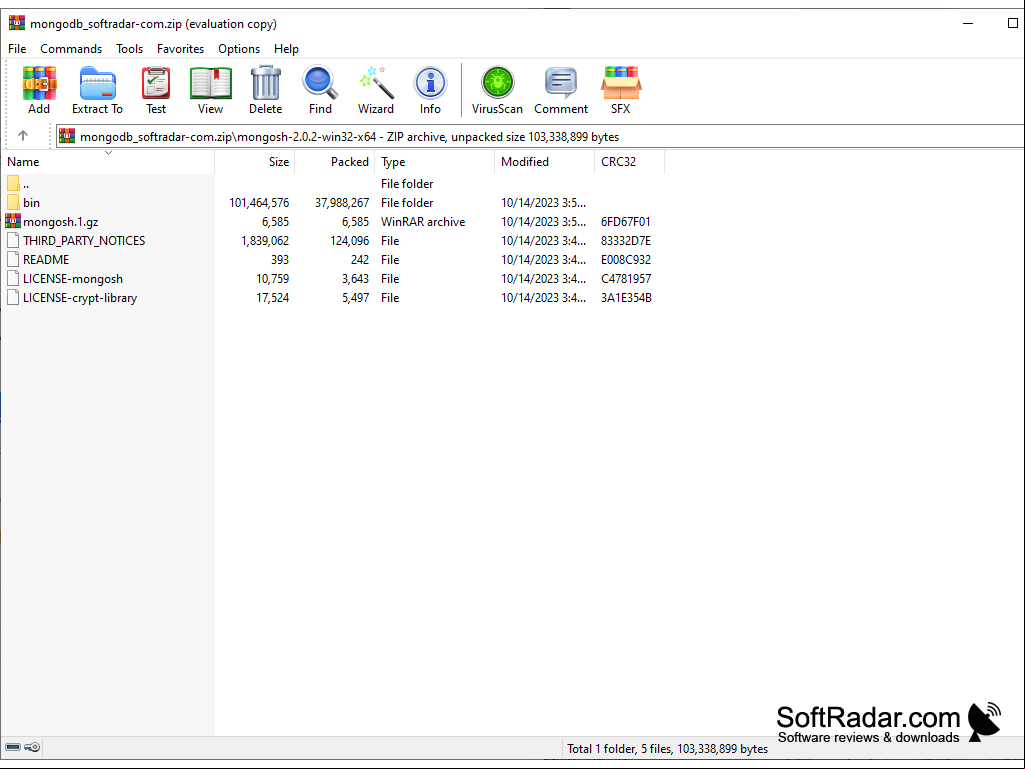This screenshot has width=1025, height=769.
Task: Start VirusScan with the green bug icon
Action: point(497,84)
